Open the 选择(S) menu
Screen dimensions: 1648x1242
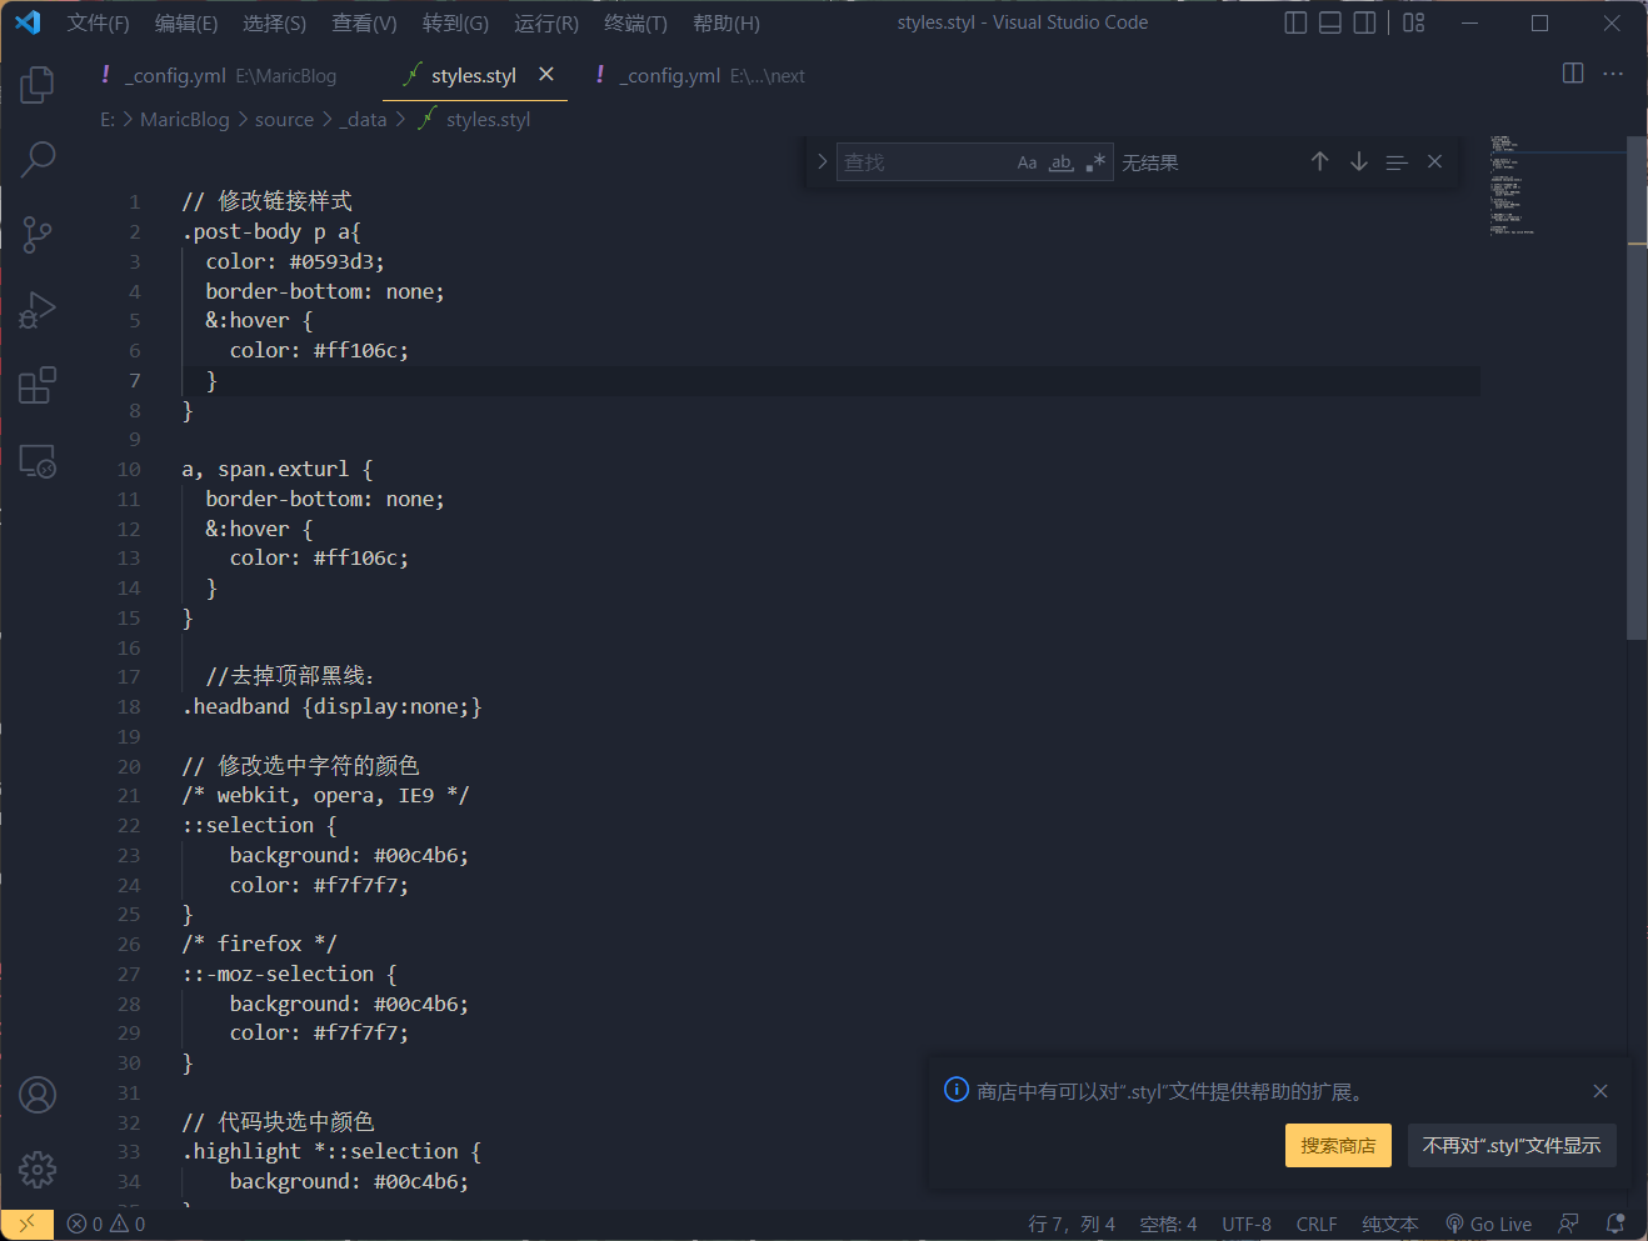274,23
